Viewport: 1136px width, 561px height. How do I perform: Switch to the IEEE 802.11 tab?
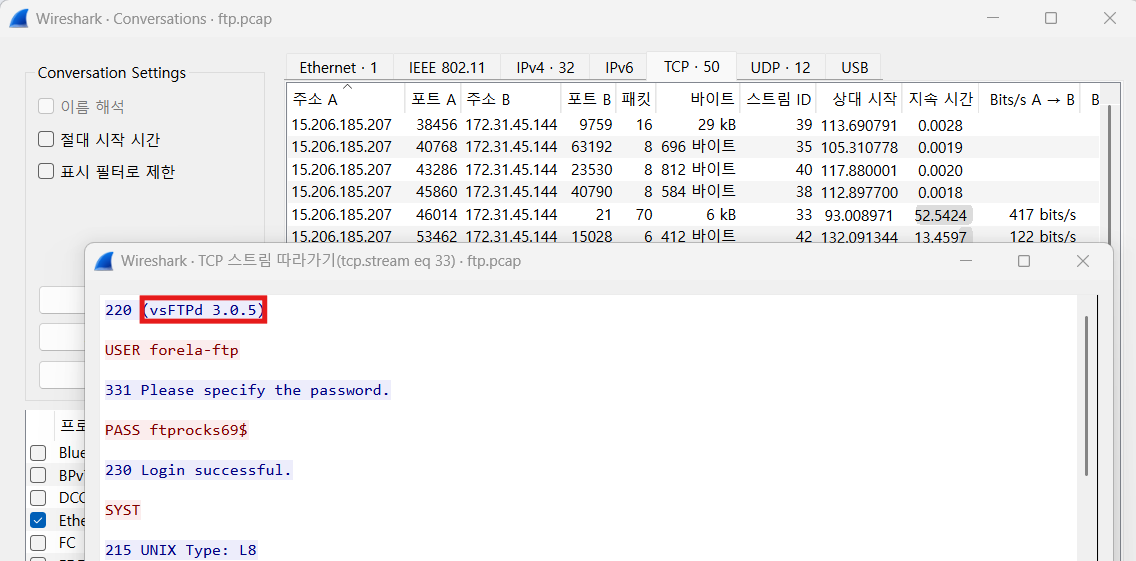tap(446, 67)
